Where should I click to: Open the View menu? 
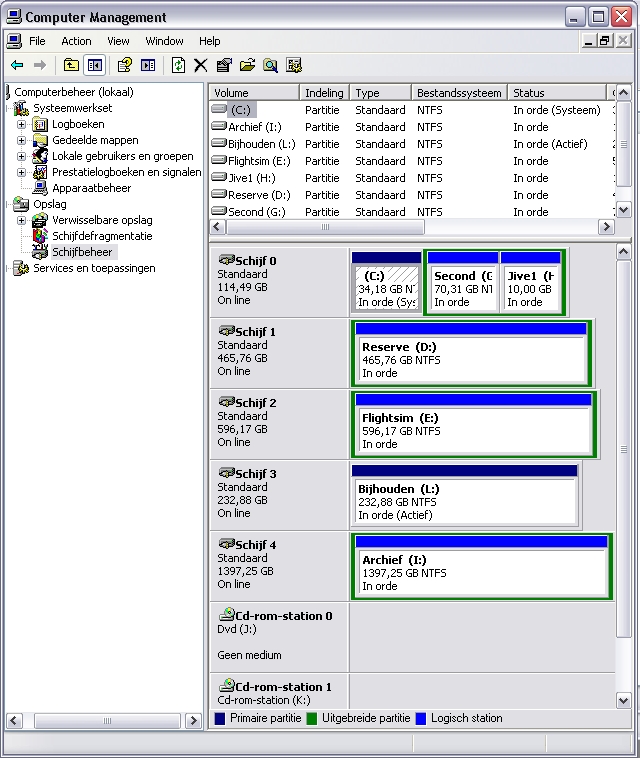pyautogui.click(x=118, y=41)
